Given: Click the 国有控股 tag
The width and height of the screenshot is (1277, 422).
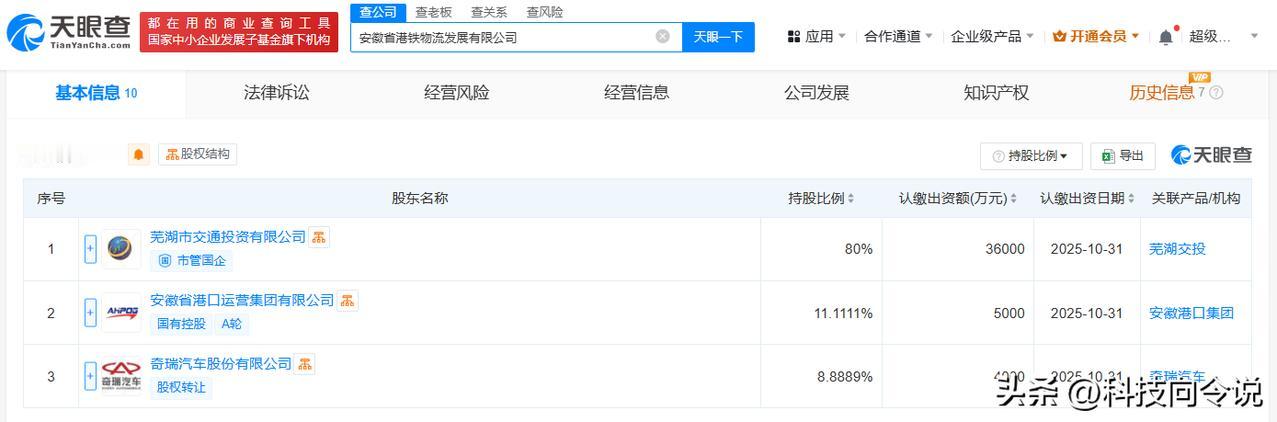Looking at the screenshot, I should point(181,324).
